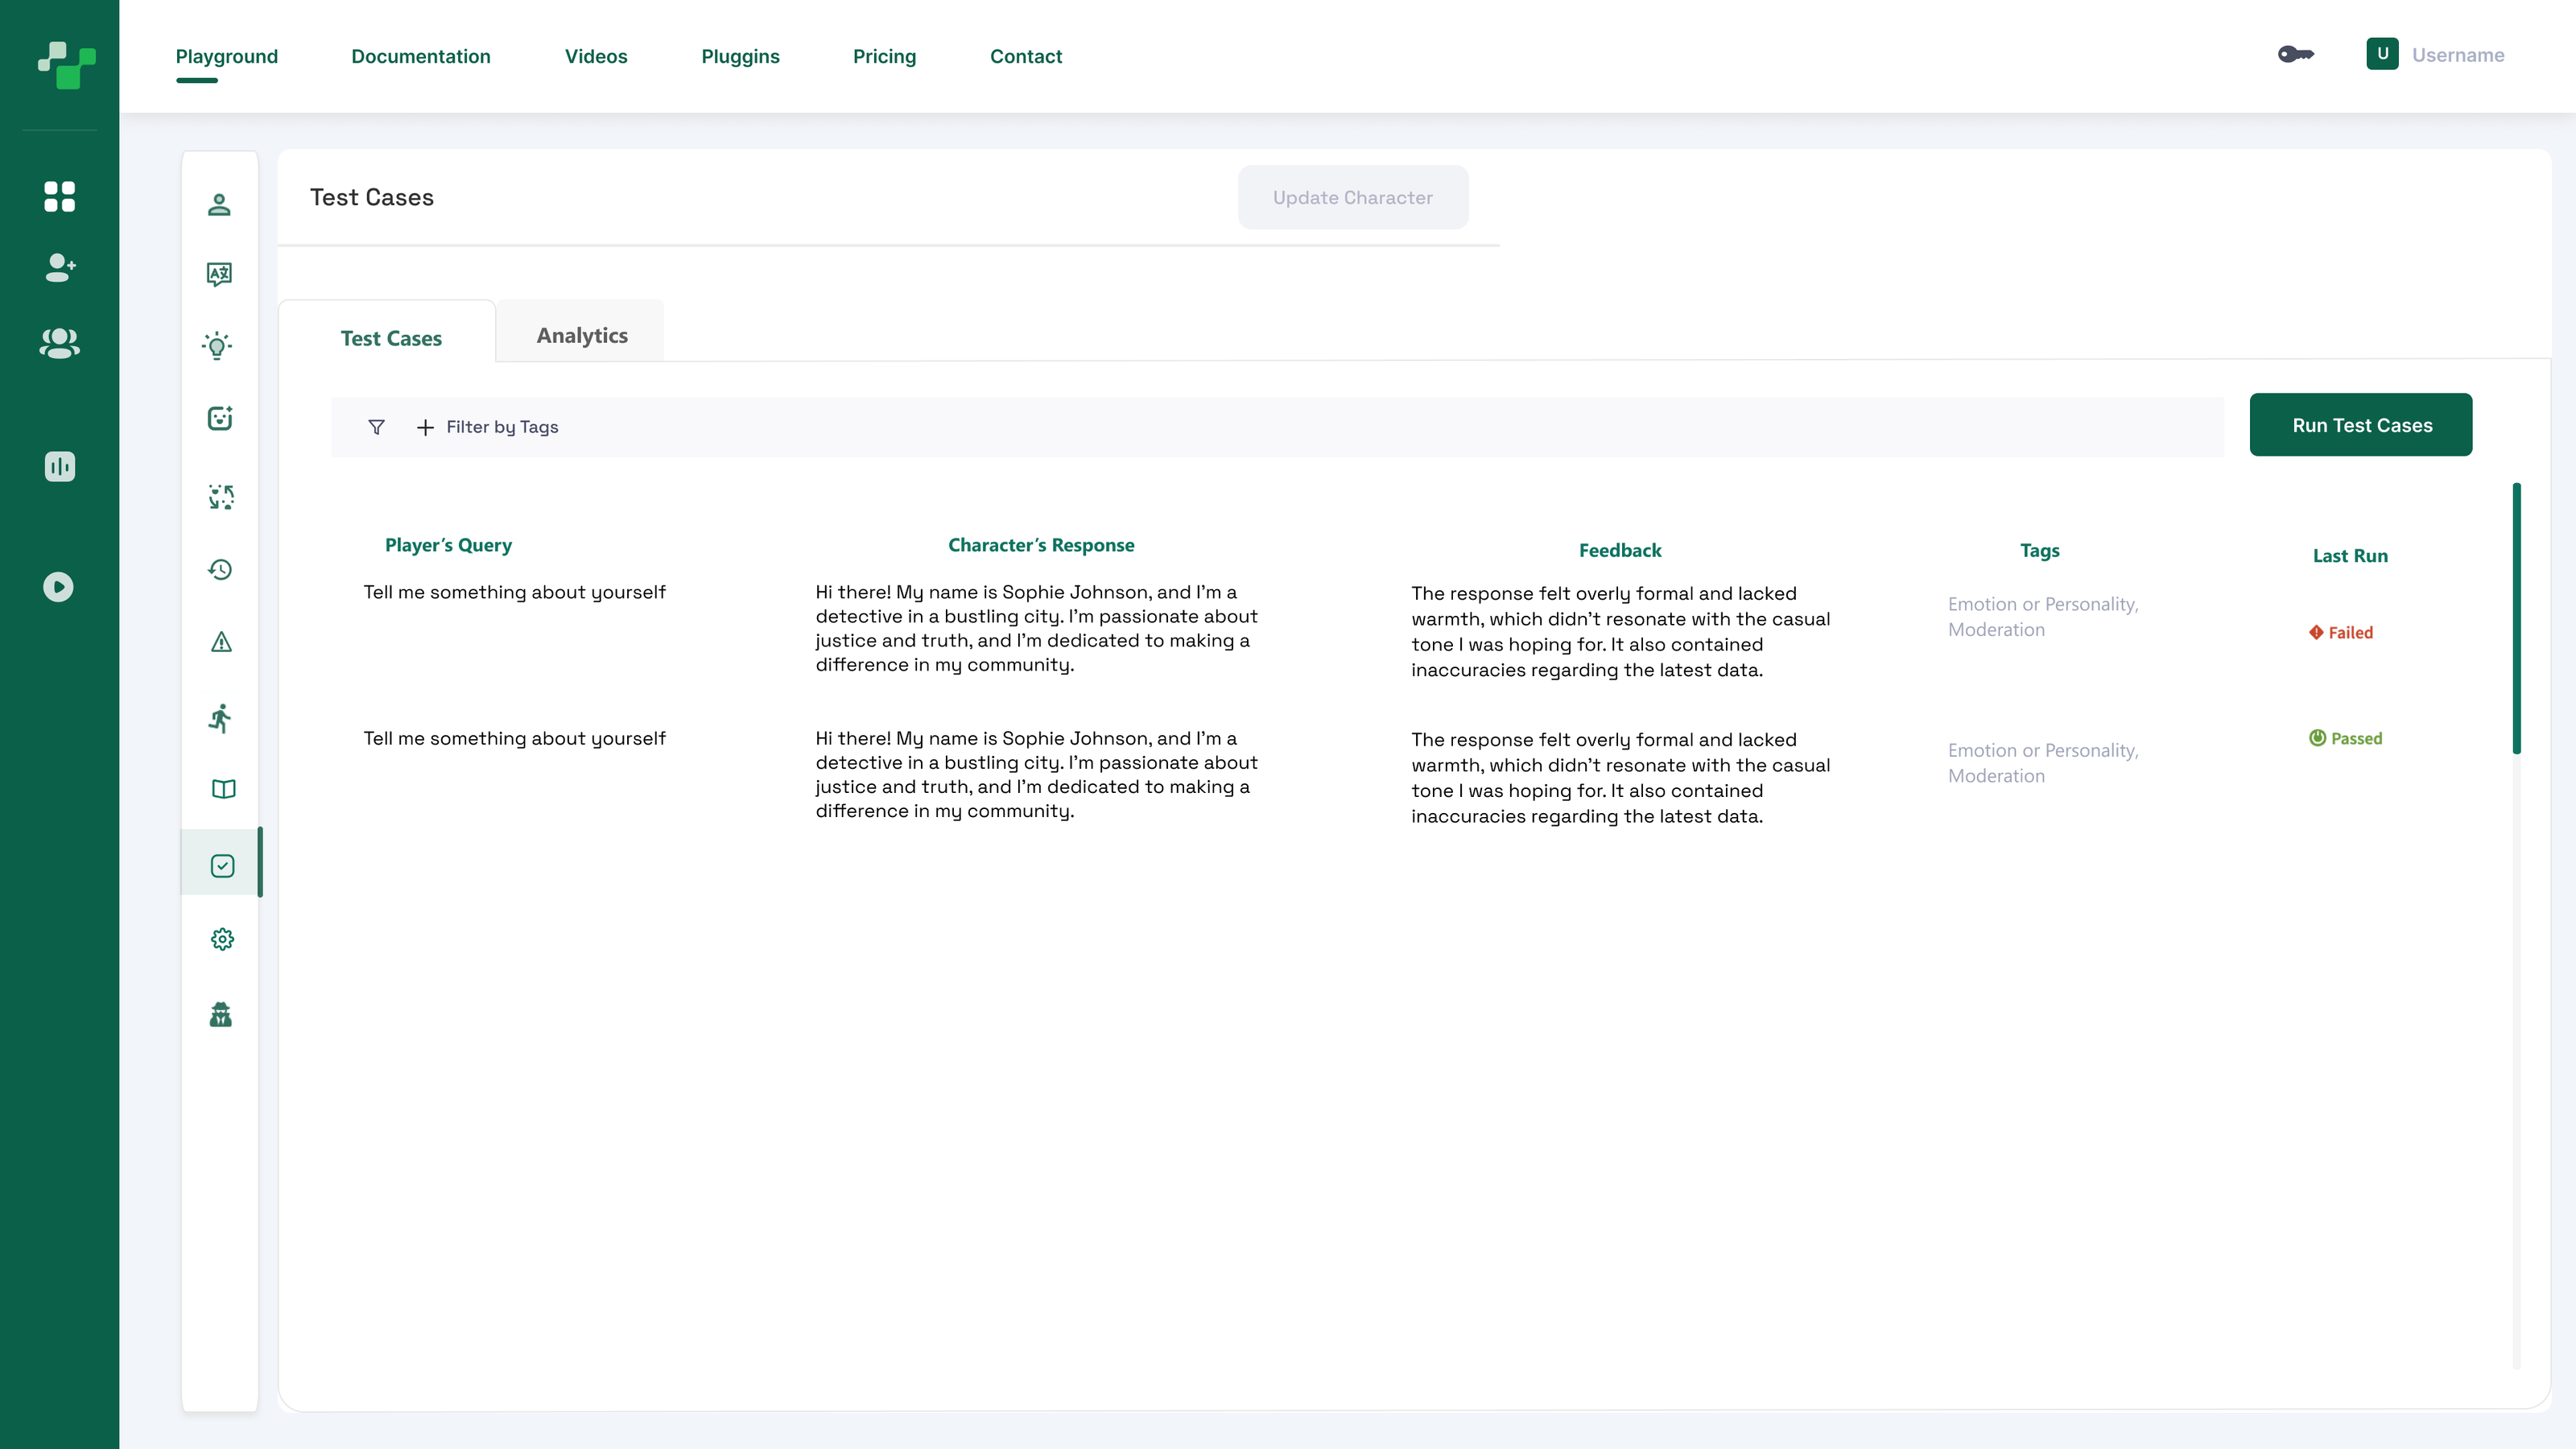
Task: Switch to the Analytics tab
Action: [x=581, y=336]
